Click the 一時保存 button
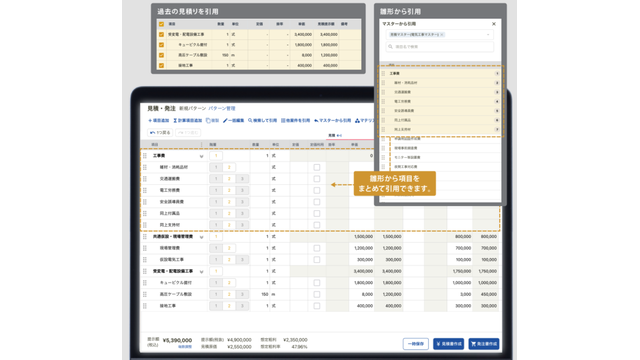This screenshot has height=360, width=640. (416, 344)
